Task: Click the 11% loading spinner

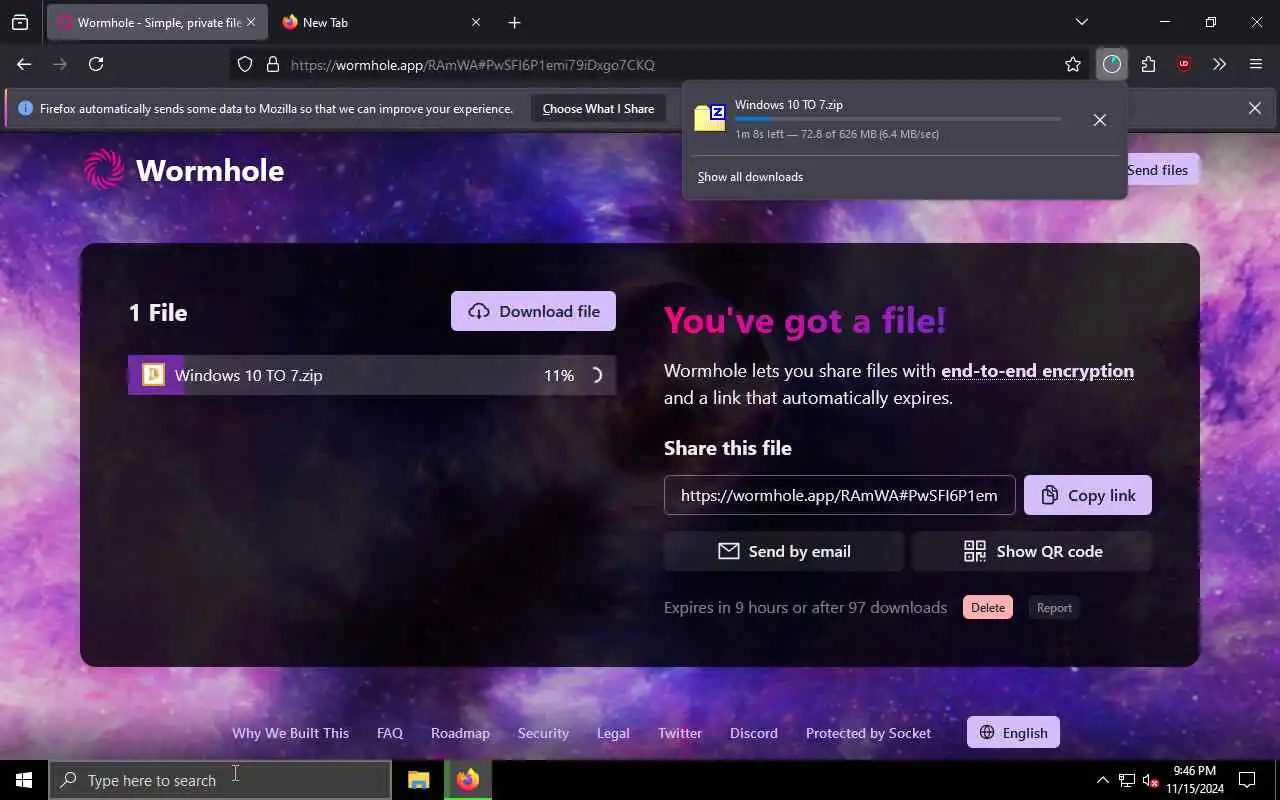Action: tap(595, 376)
